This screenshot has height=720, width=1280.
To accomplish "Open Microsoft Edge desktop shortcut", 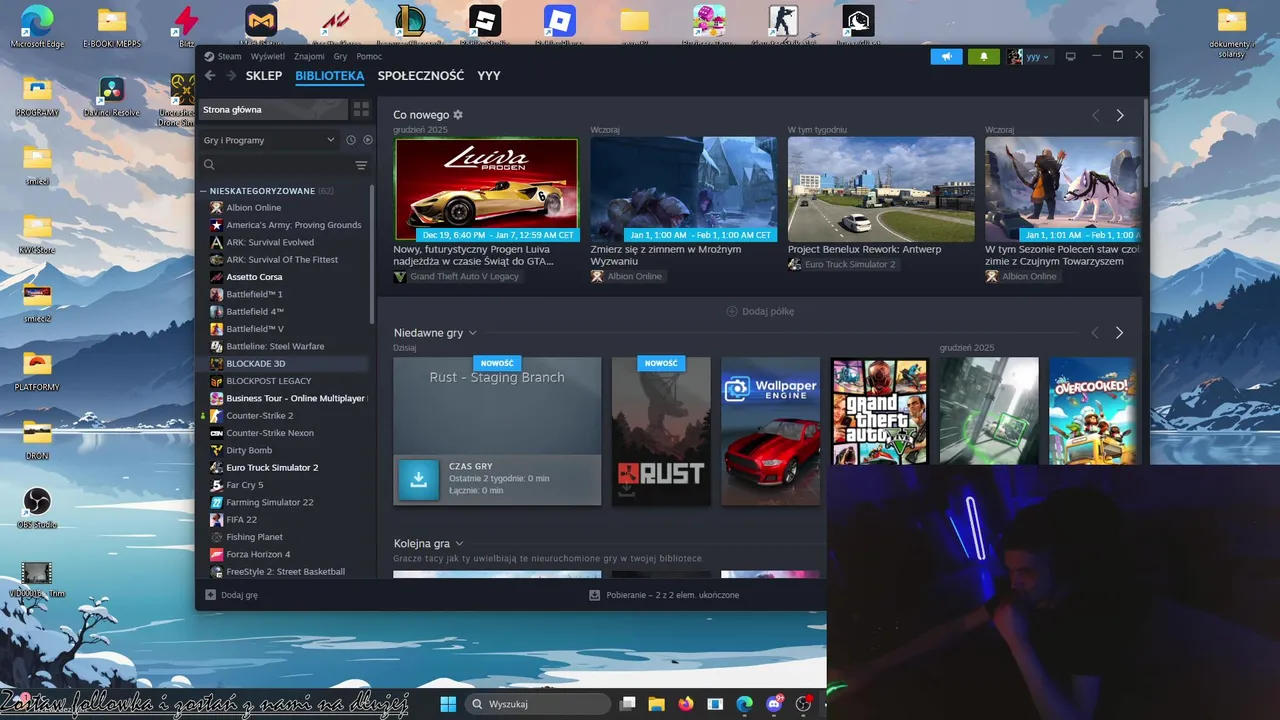I will coord(37,27).
